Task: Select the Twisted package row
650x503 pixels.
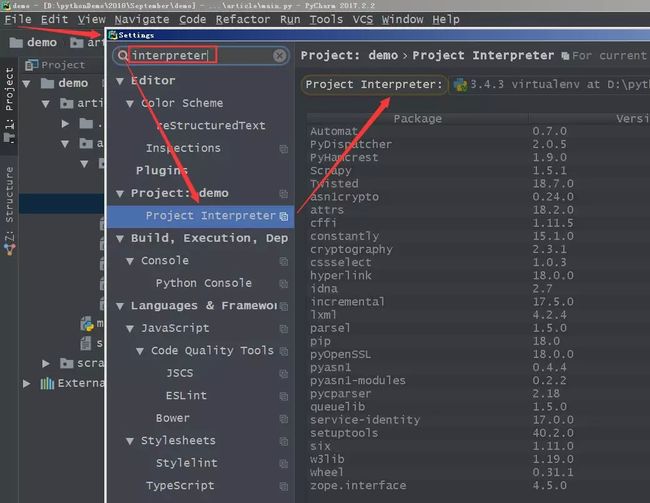Action: (478, 184)
